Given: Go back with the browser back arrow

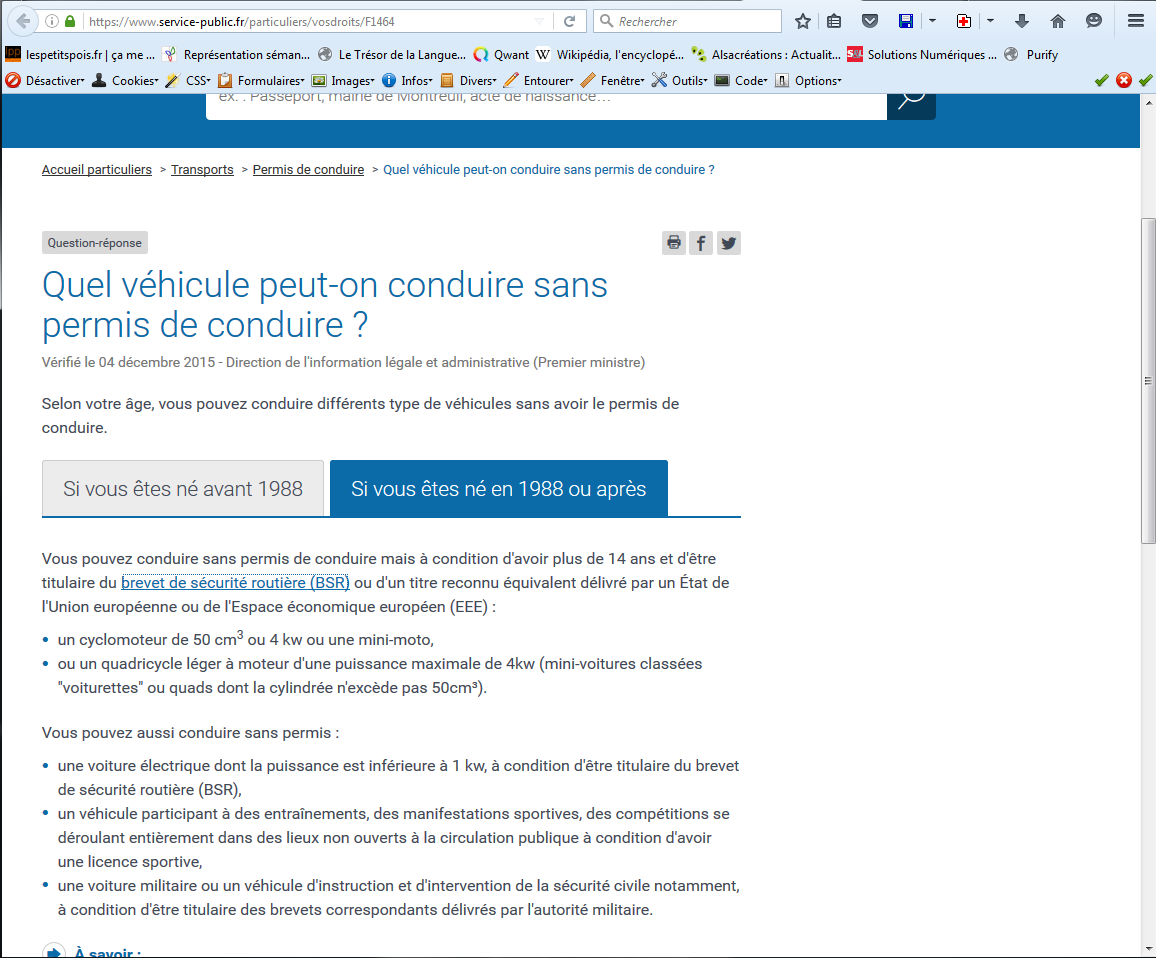Looking at the screenshot, I should coord(23,21).
